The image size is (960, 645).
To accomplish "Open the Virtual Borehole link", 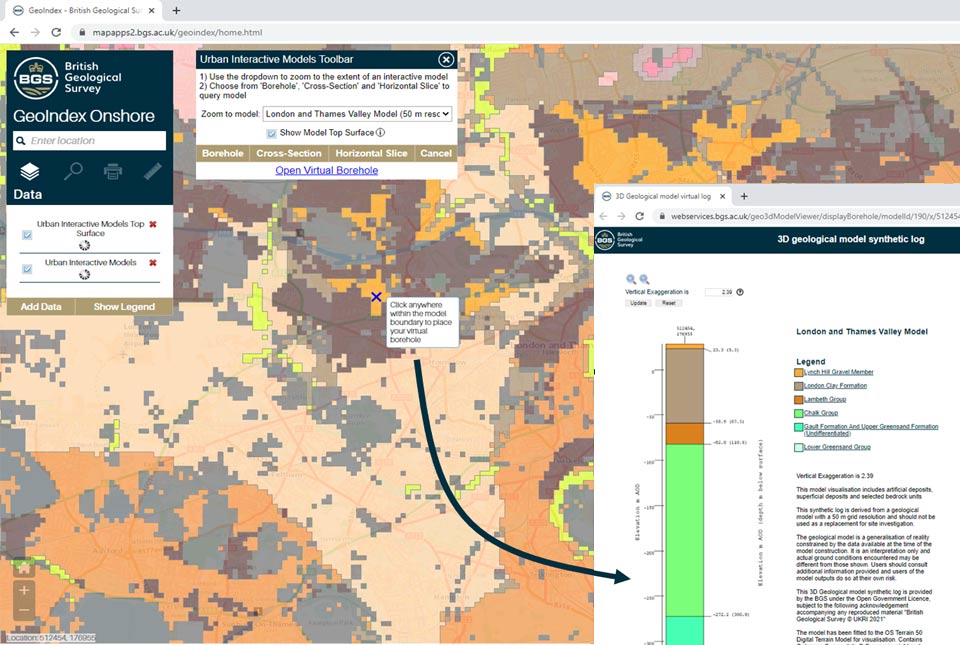I will pyautogui.click(x=326, y=170).
